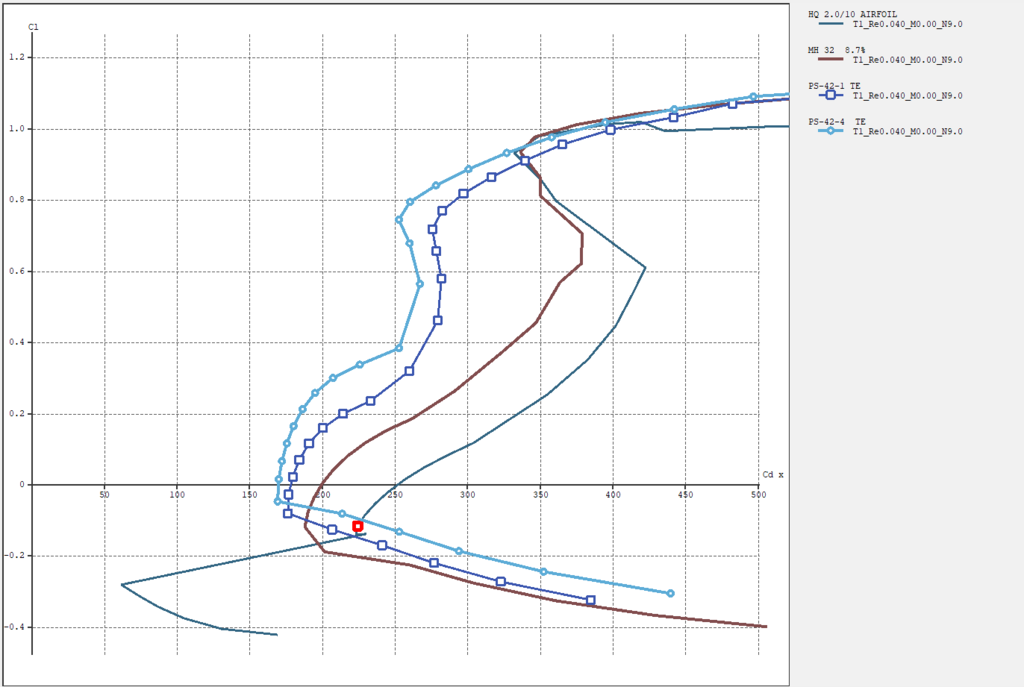The image size is (1024, 687).
Task: Click last square point on PS-42-1 TE lower branch
Action: pyautogui.click(x=590, y=600)
